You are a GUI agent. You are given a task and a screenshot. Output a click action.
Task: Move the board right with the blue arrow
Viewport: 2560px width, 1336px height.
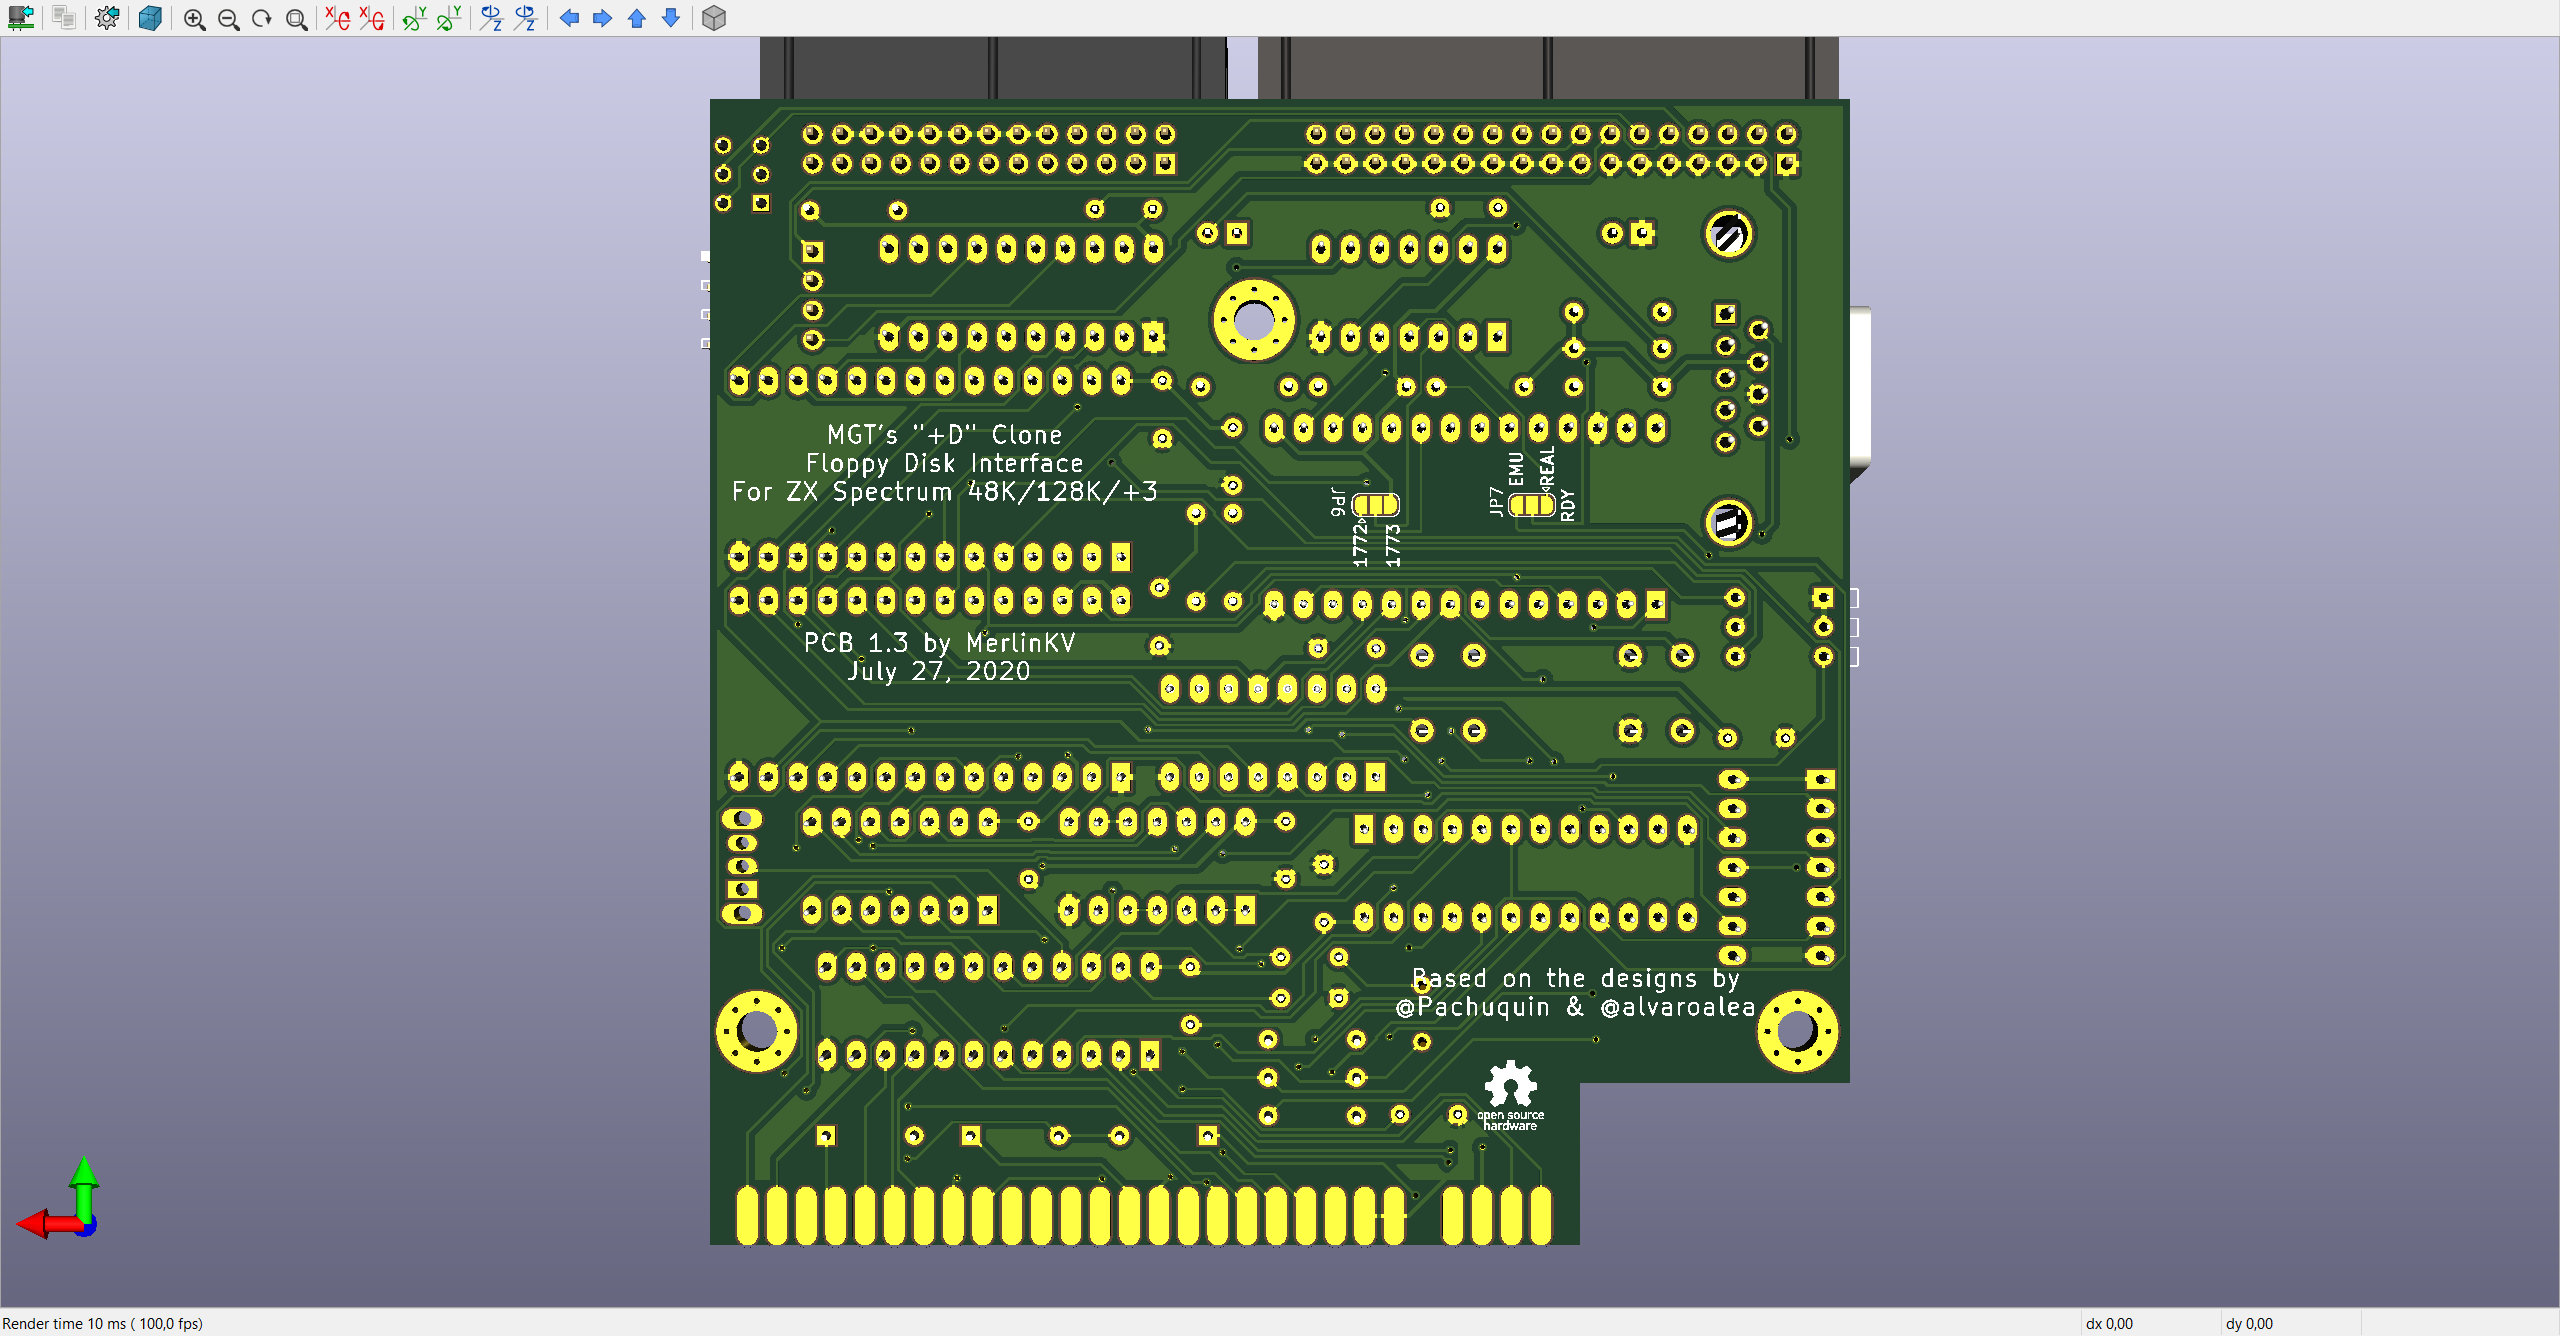603,18
